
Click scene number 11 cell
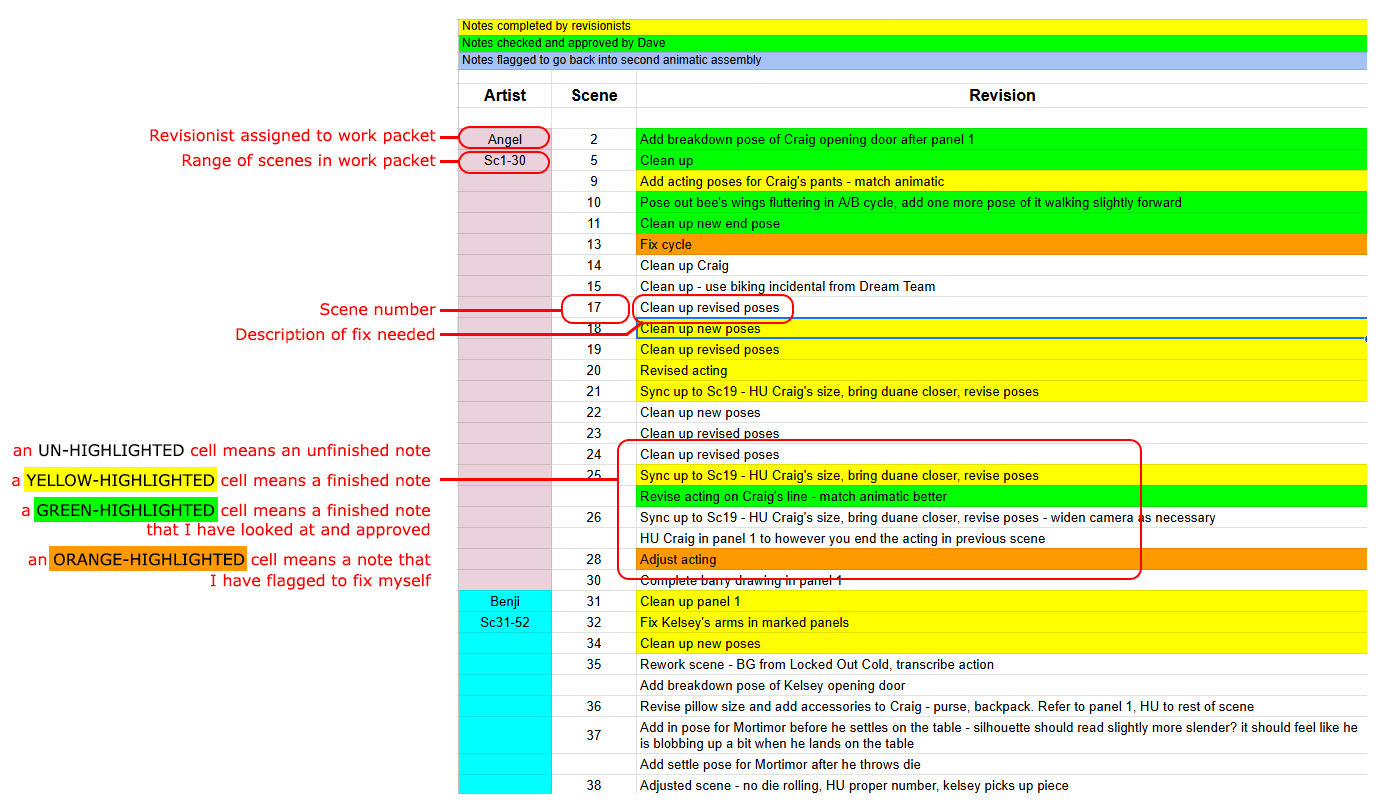click(594, 223)
